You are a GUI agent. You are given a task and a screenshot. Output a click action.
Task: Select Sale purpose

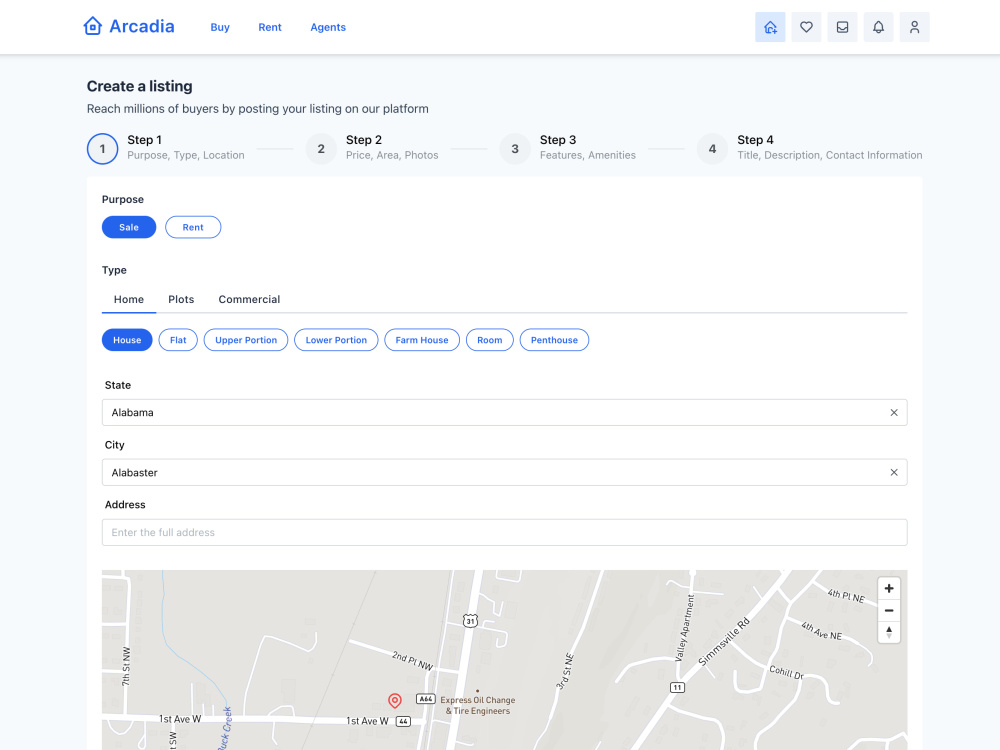129,227
